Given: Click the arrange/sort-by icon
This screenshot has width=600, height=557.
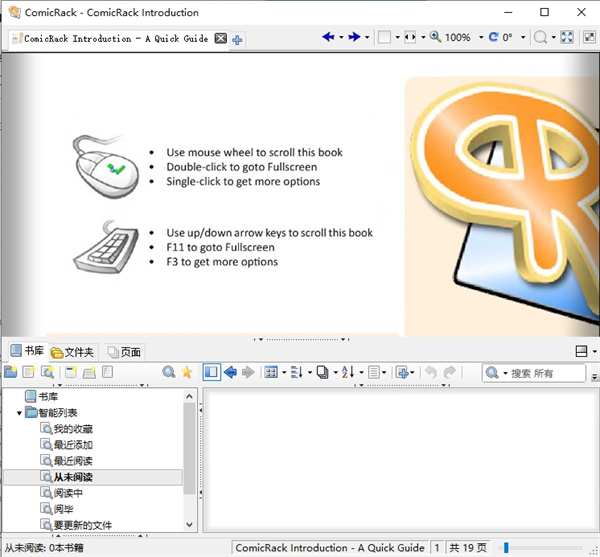Looking at the screenshot, I should (x=297, y=372).
